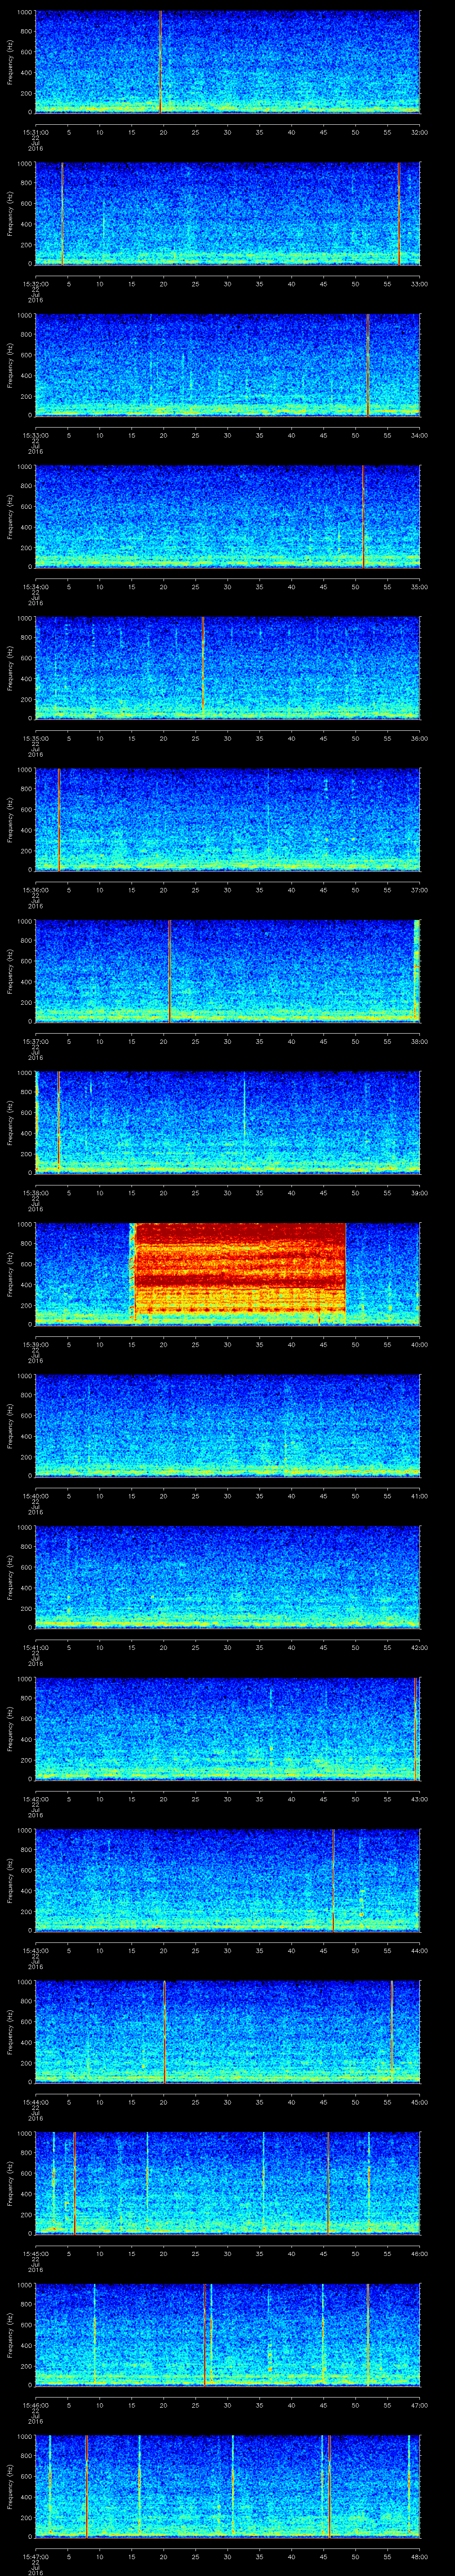Viewport: 455px width, 2576px height.
Task: Click the 40:00 end time label
Action: tap(419, 1344)
